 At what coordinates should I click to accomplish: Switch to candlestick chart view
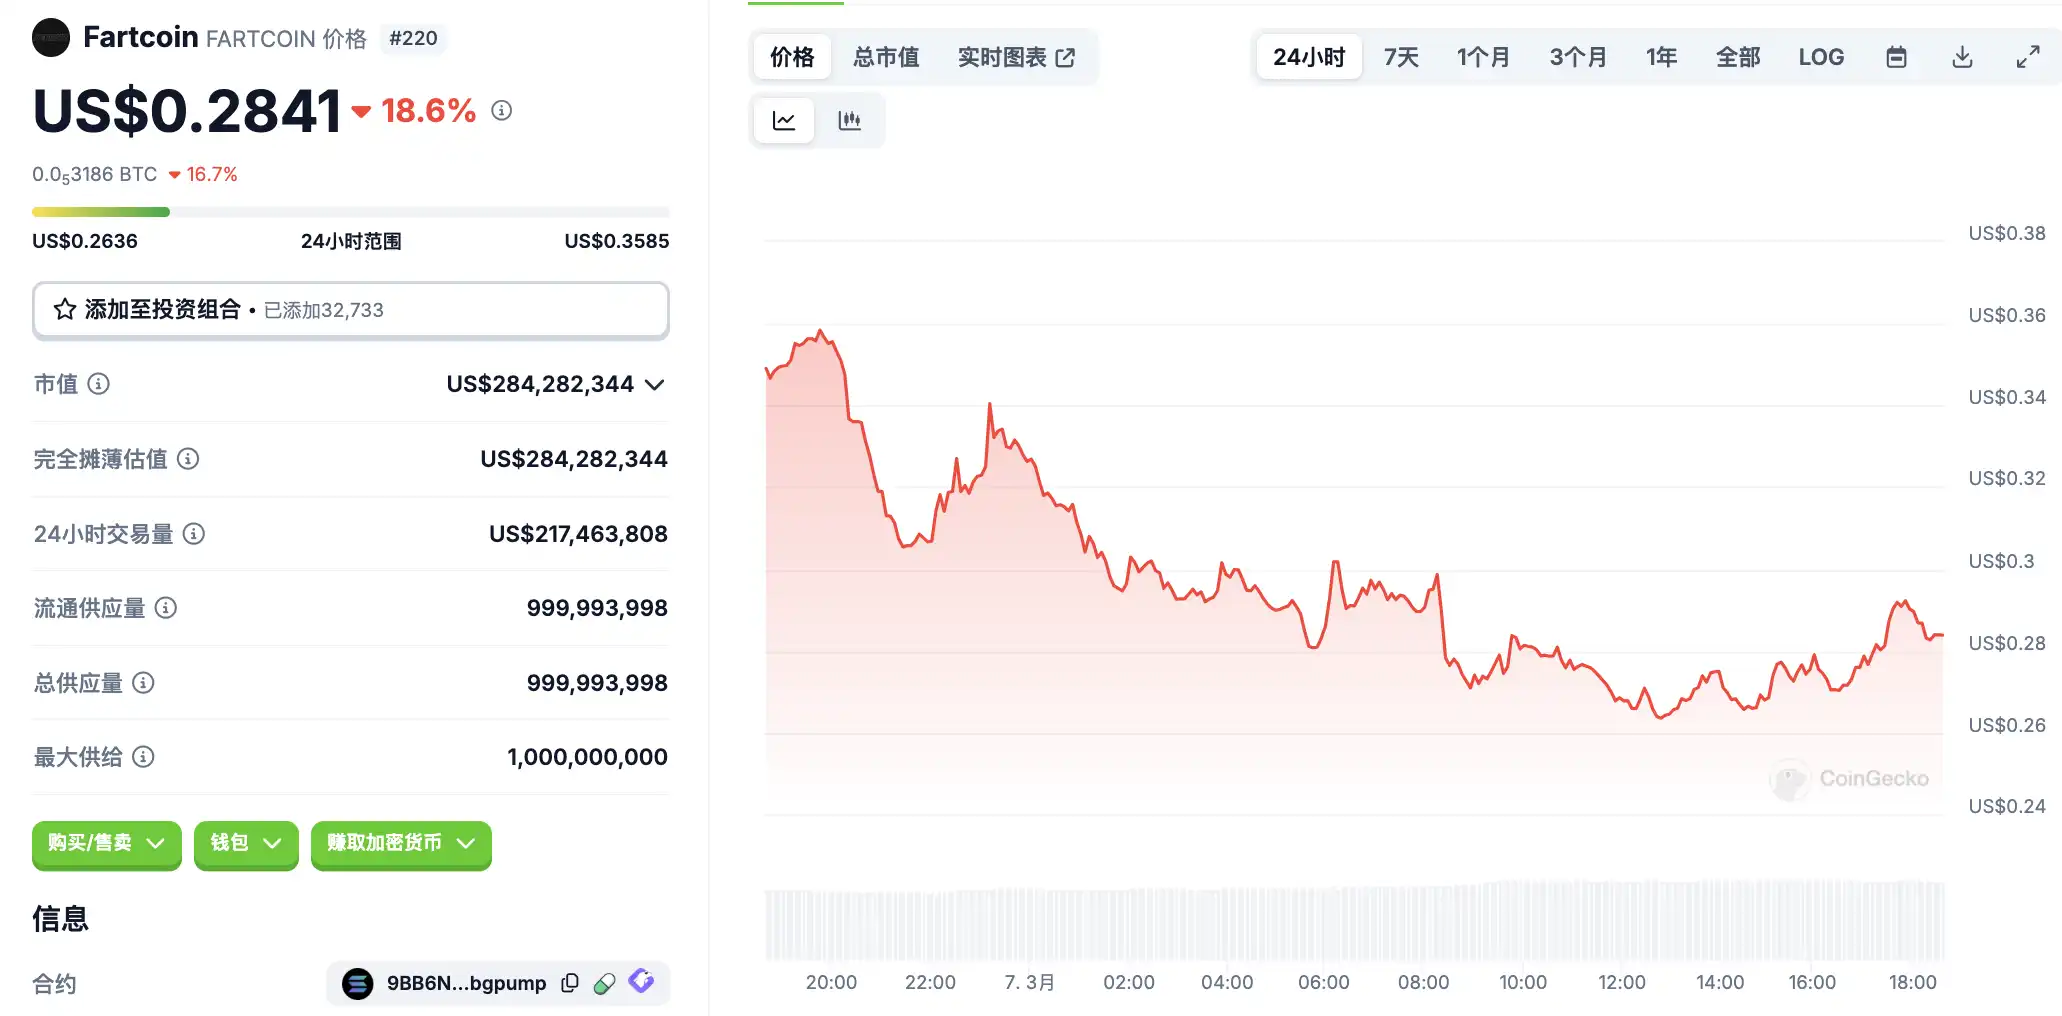coord(849,121)
